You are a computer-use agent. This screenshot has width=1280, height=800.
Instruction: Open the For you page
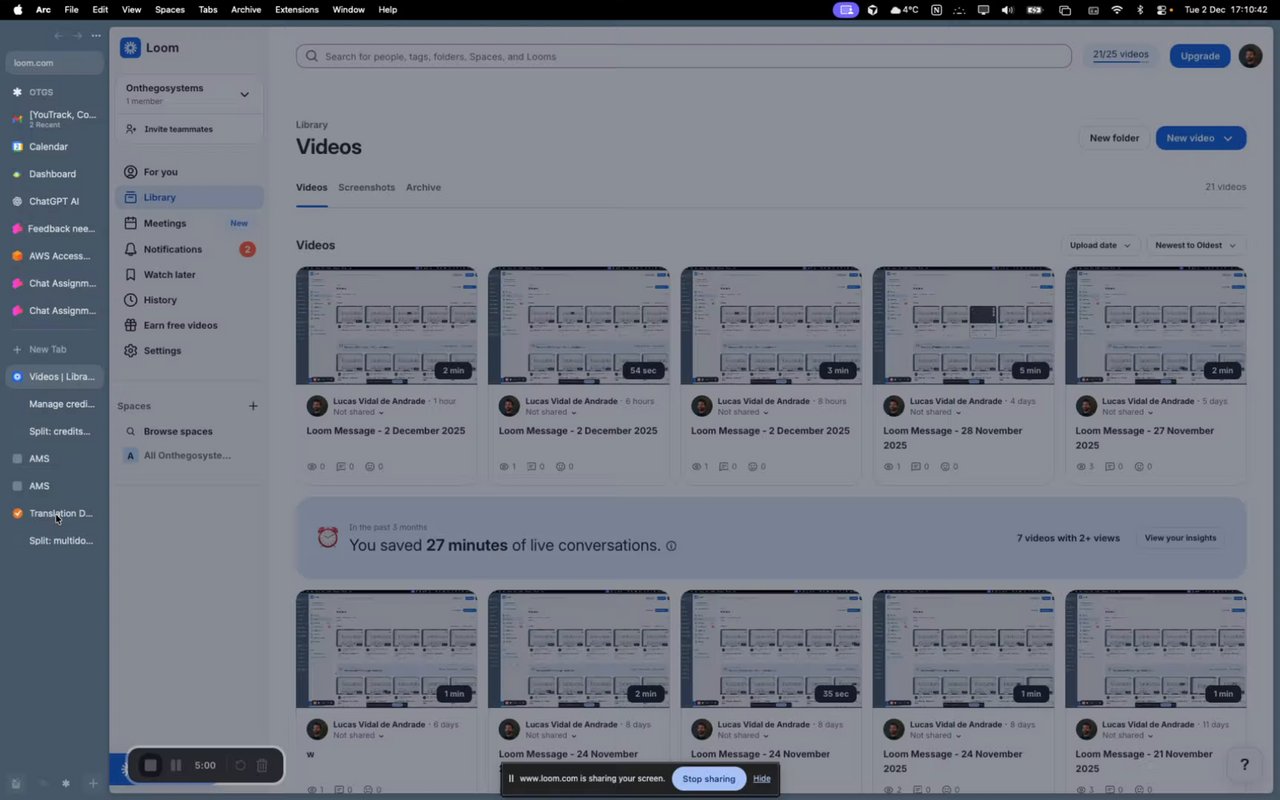(x=189, y=172)
